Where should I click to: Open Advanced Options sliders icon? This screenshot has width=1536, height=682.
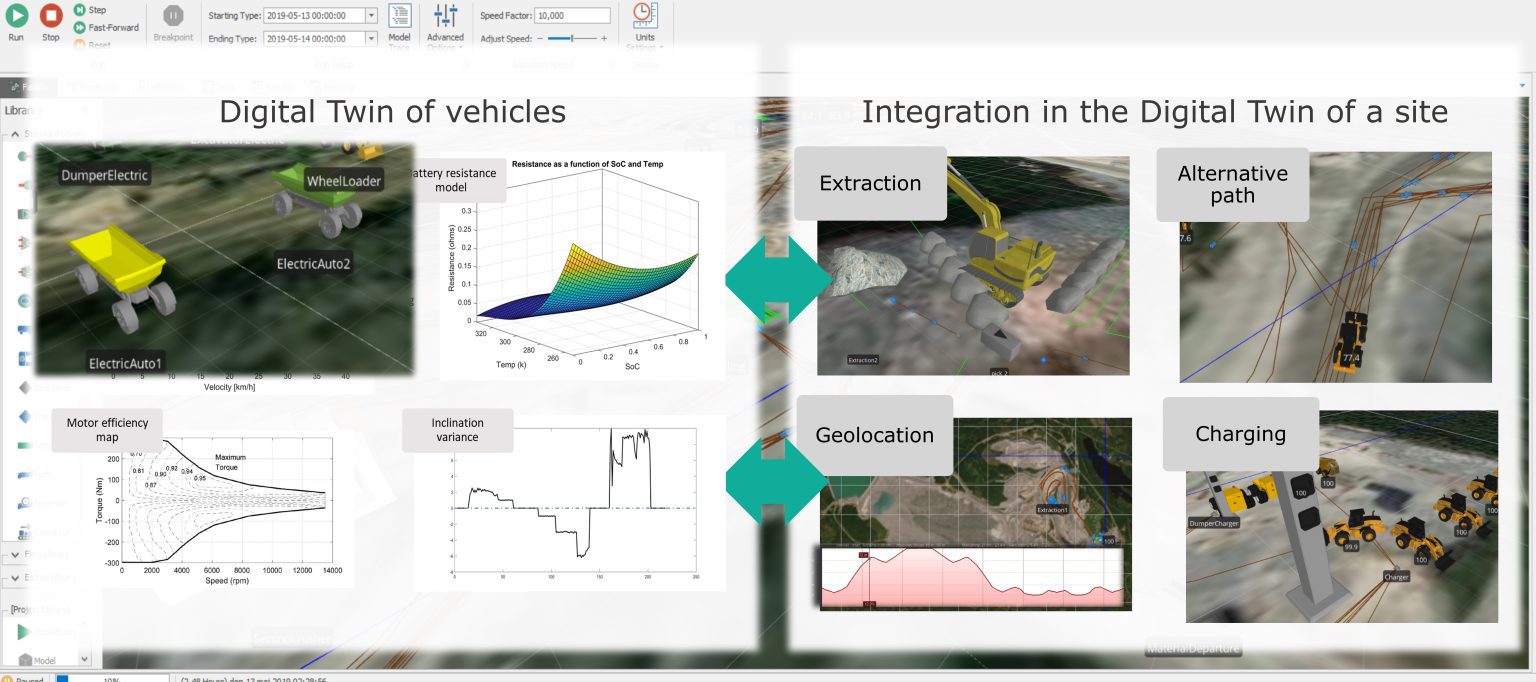(445, 16)
